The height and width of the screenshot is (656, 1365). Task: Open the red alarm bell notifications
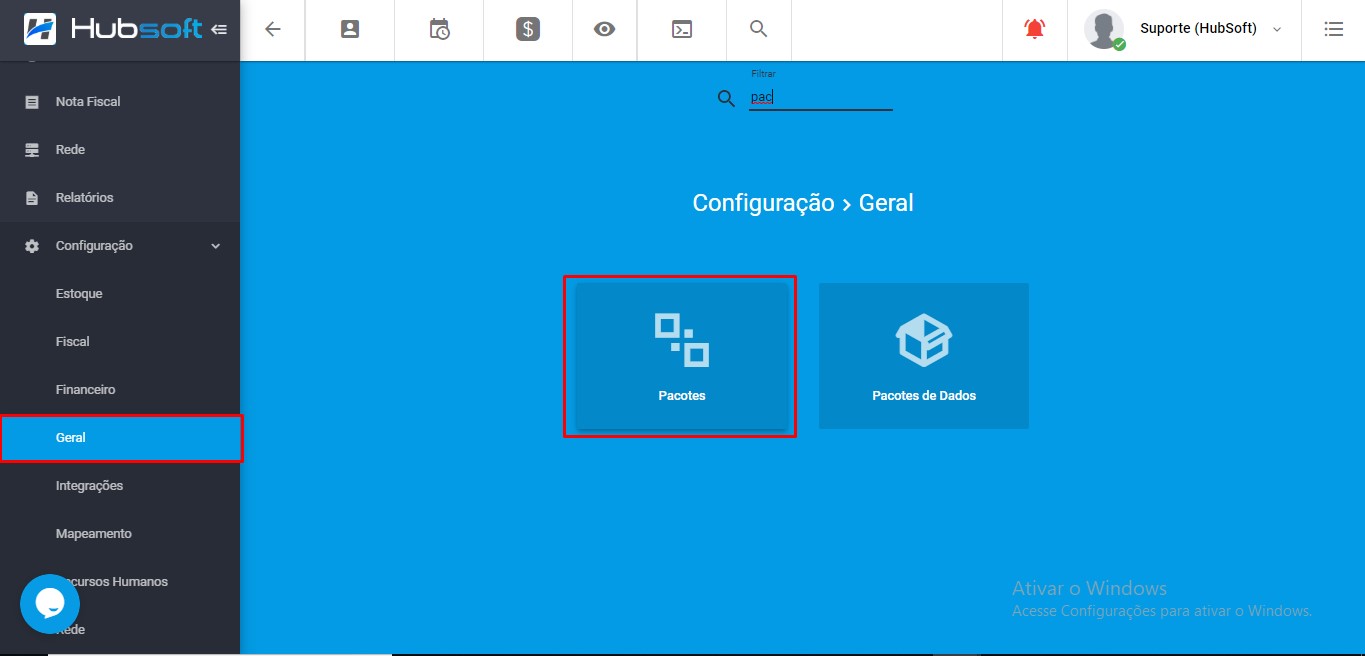pos(1034,29)
